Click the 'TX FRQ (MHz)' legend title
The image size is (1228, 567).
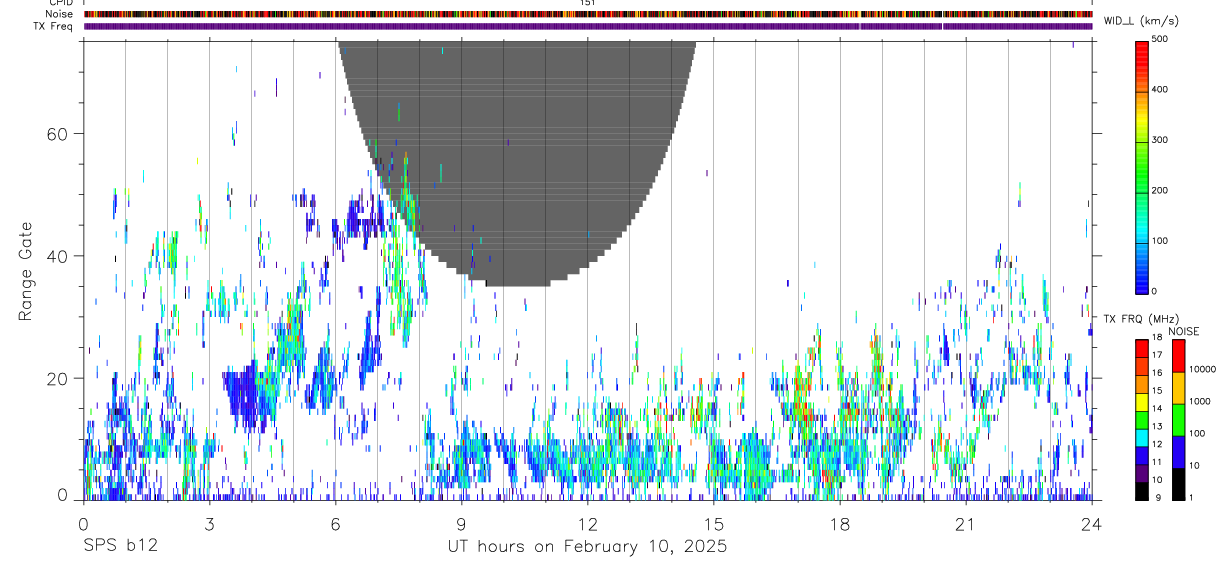click(x=1143, y=319)
